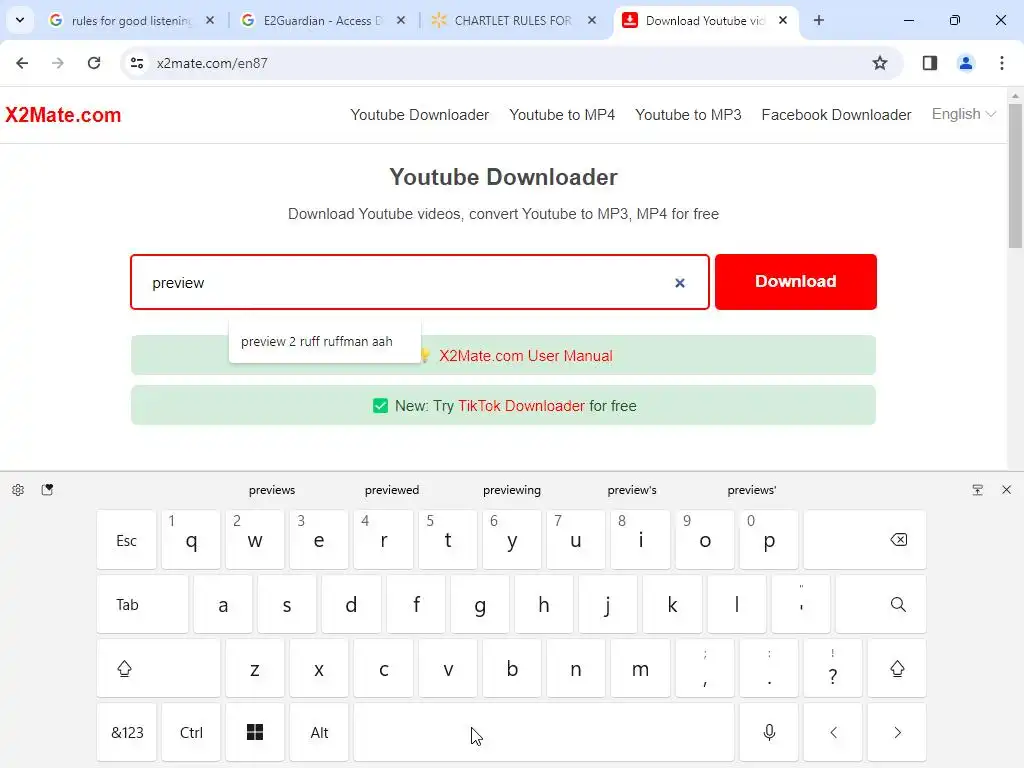Open the tab search dropdown arrow
Viewport: 1024px width, 768px height.
point(20,20)
